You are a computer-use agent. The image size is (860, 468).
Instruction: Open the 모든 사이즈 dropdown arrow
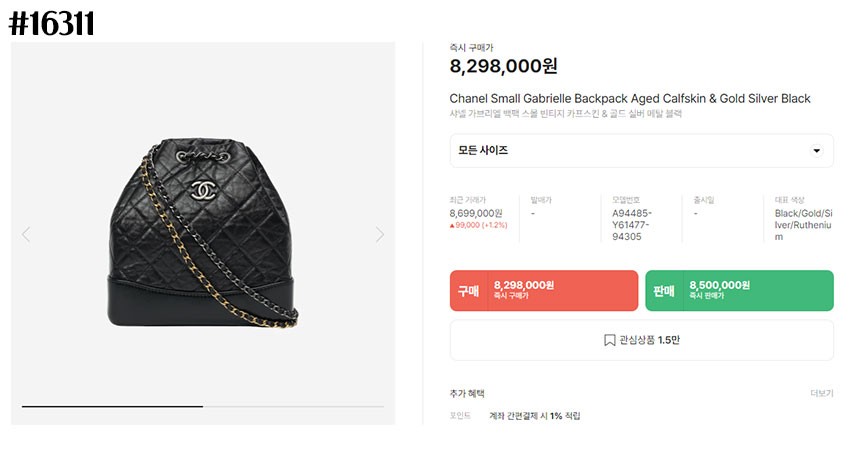817,151
